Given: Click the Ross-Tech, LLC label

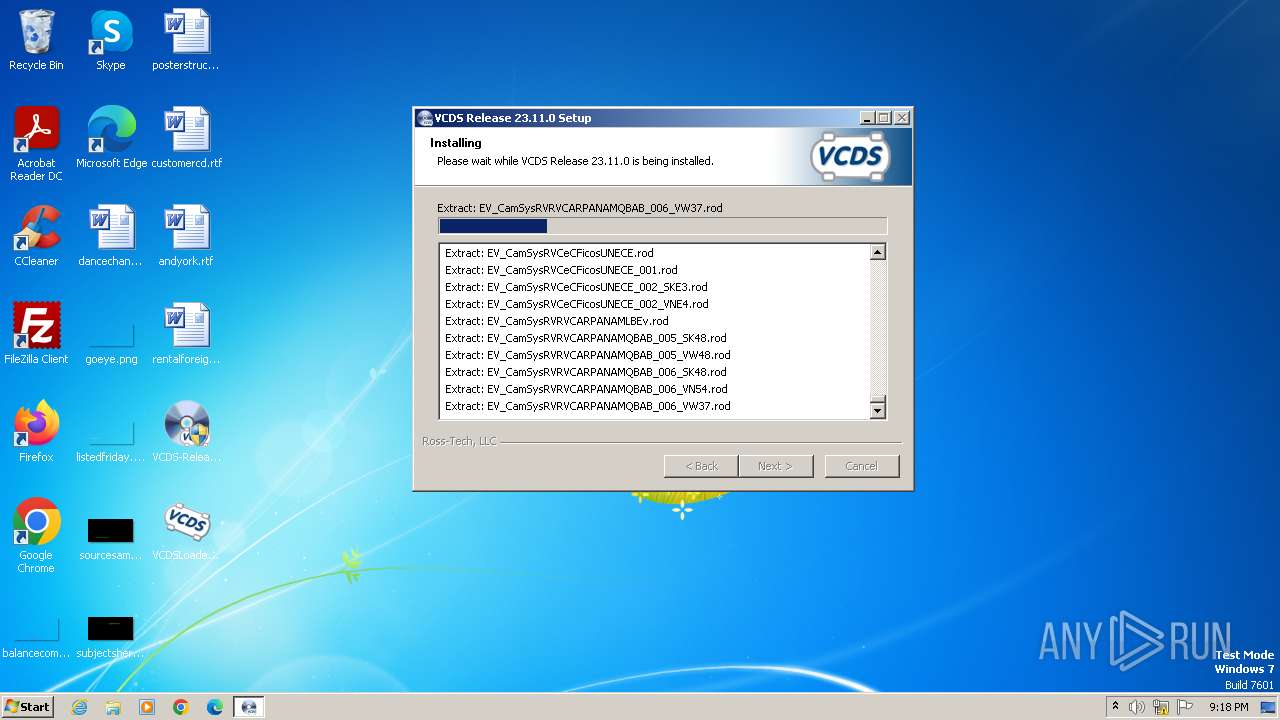Looking at the screenshot, I should (459, 441).
